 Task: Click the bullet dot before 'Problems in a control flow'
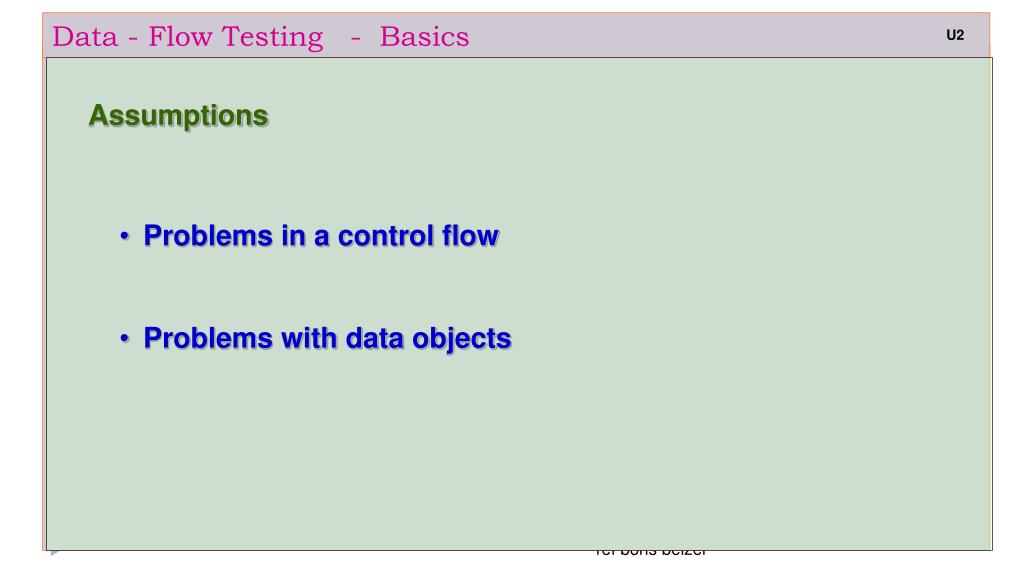[125, 236]
